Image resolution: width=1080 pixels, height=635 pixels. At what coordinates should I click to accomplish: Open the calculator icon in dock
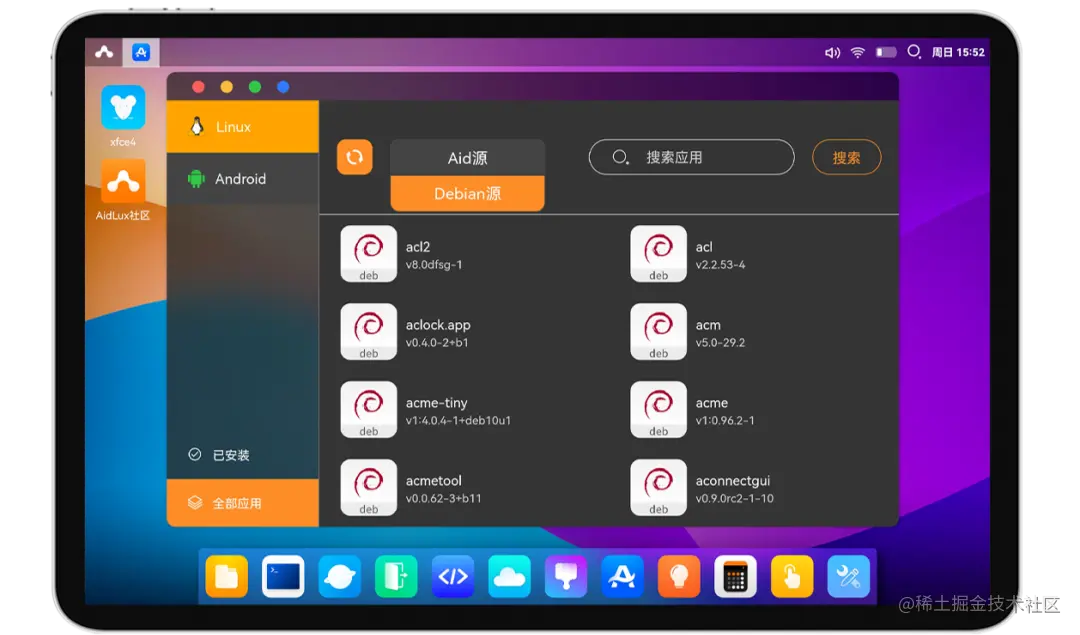coord(735,576)
